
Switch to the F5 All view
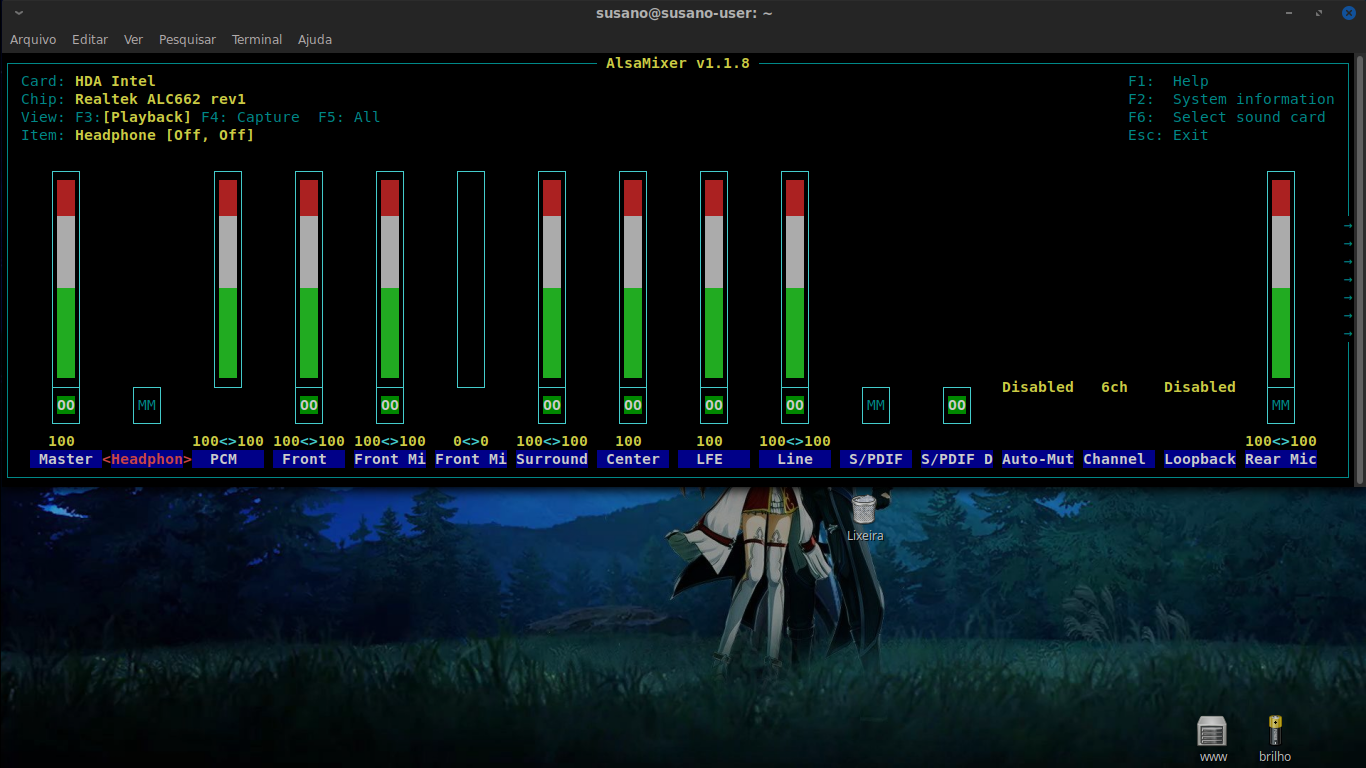[349, 117]
